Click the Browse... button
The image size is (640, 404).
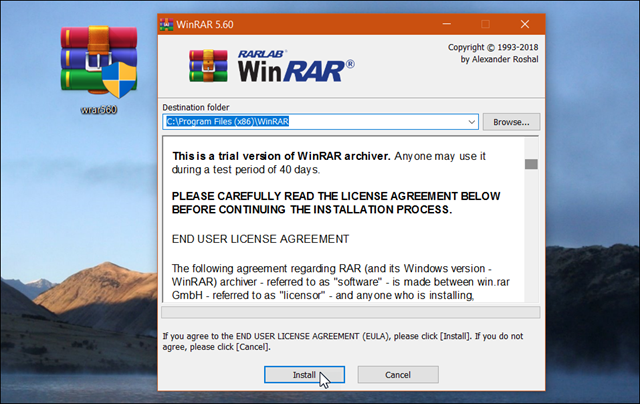click(x=511, y=122)
